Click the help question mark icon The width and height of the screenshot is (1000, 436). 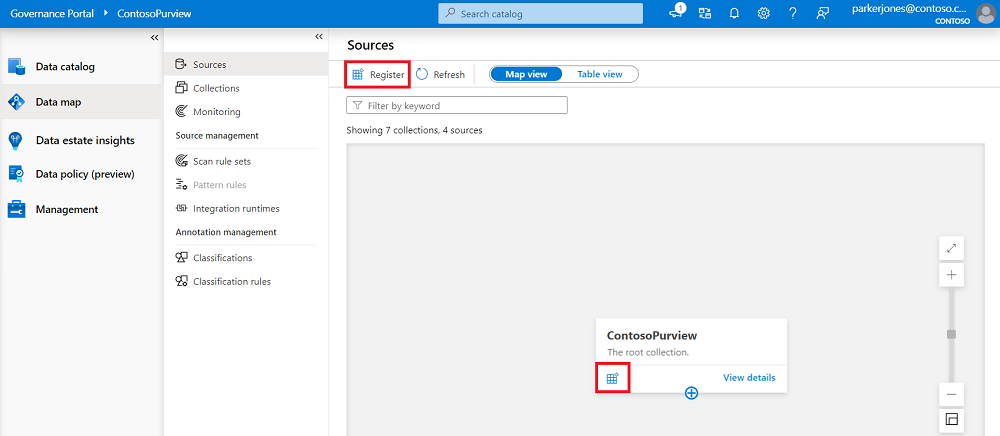pyautogui.click(x=793, y=14)
